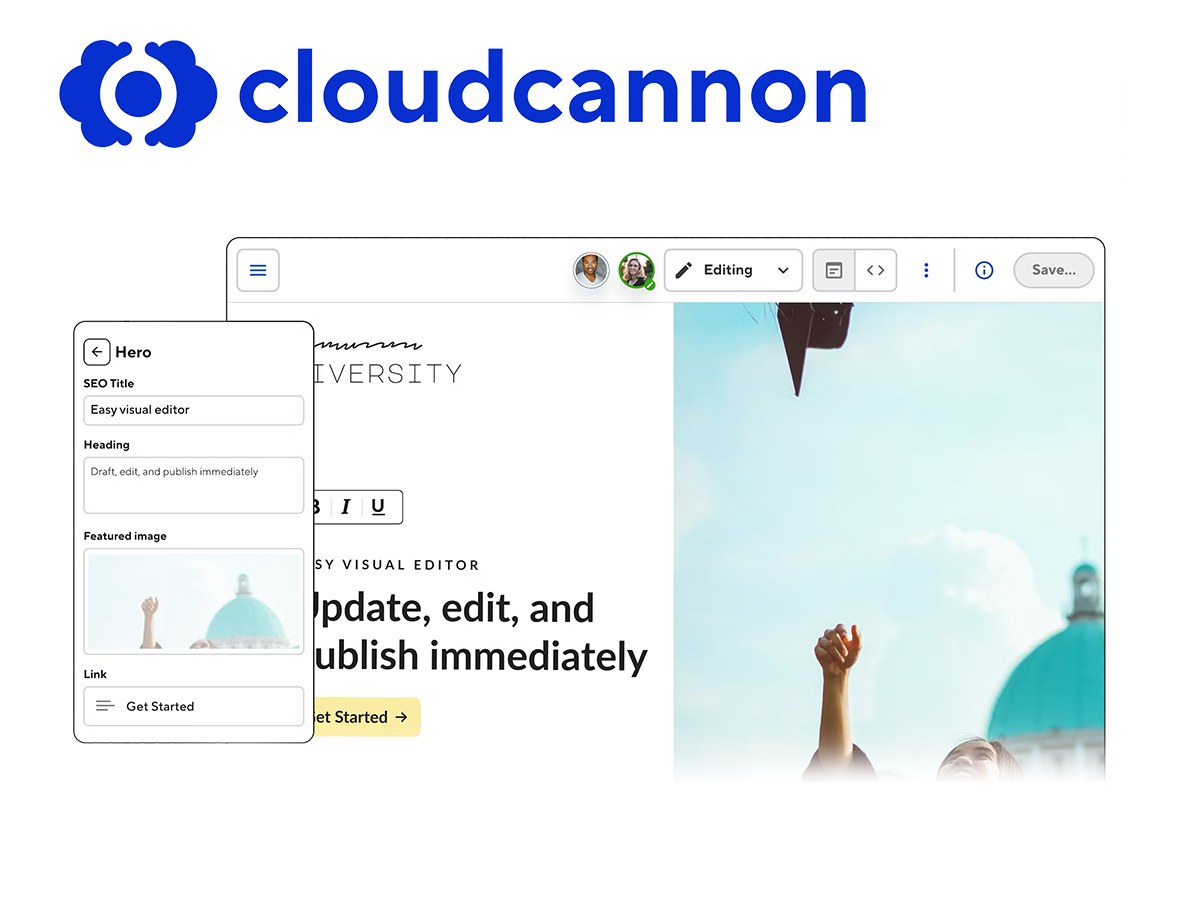Click the lines icon in the Link field
The height and width of the screenshot is (903, 1200).
[x=105, y=706]
